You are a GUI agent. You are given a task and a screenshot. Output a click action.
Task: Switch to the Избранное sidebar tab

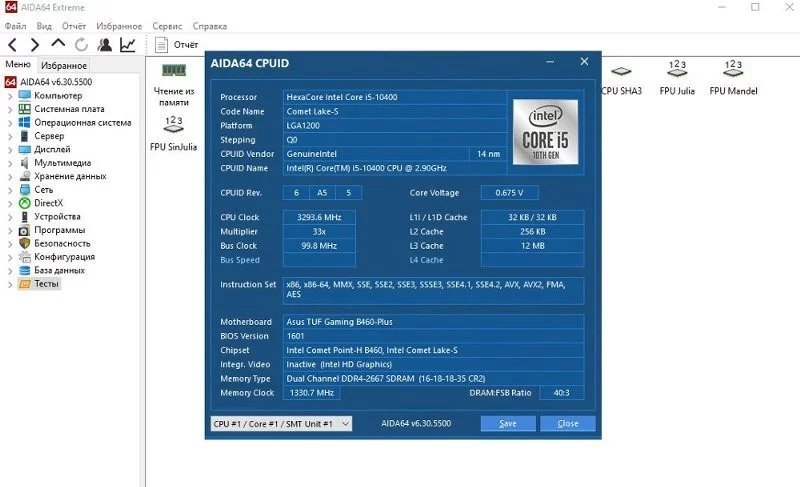pyautogui.click(x=64, y=65)
